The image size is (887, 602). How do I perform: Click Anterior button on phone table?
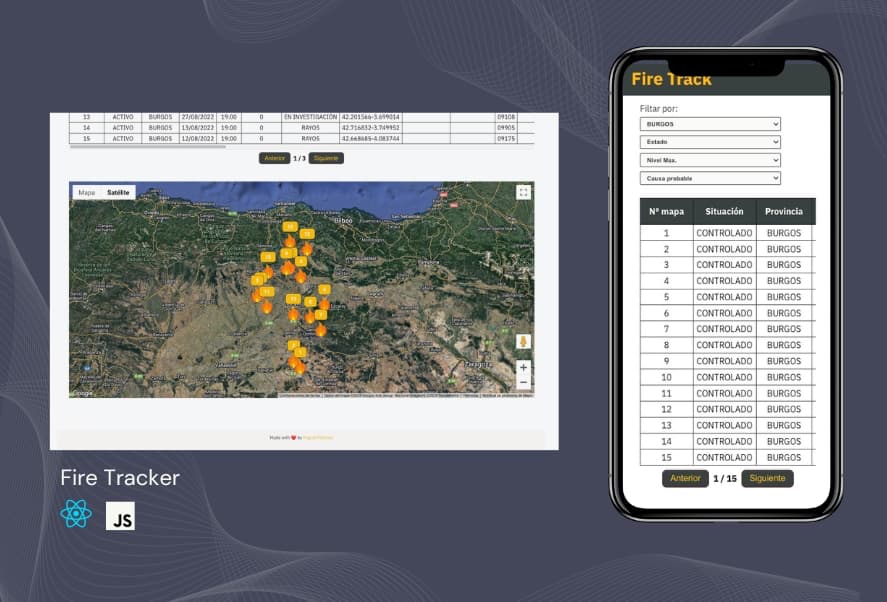pos(685,478)
